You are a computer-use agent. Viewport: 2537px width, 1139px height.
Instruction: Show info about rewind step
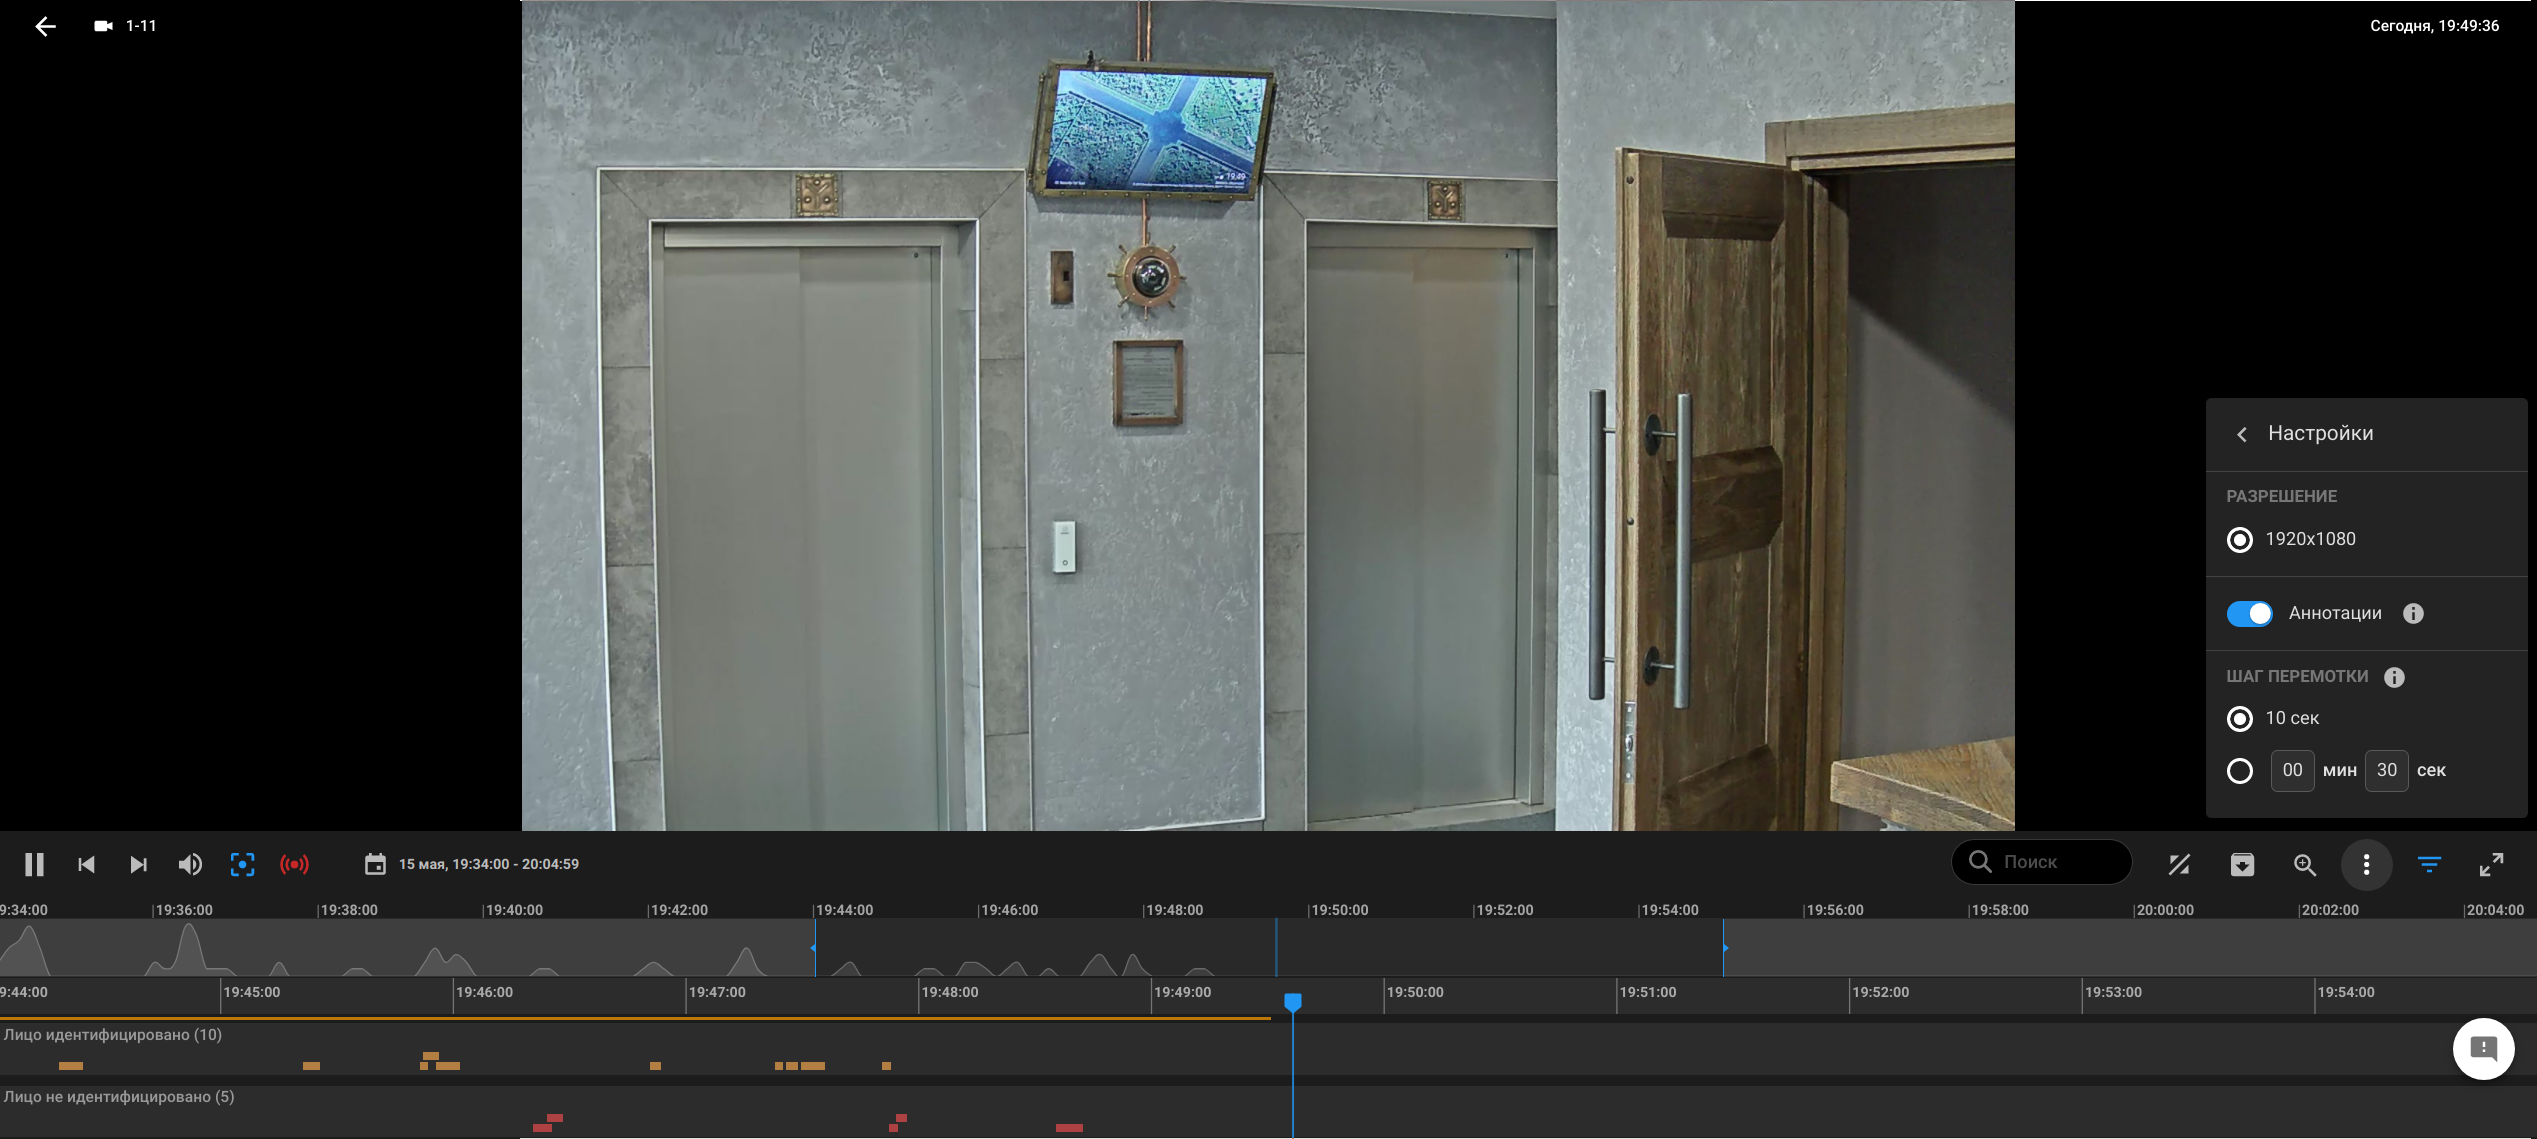2394,677
